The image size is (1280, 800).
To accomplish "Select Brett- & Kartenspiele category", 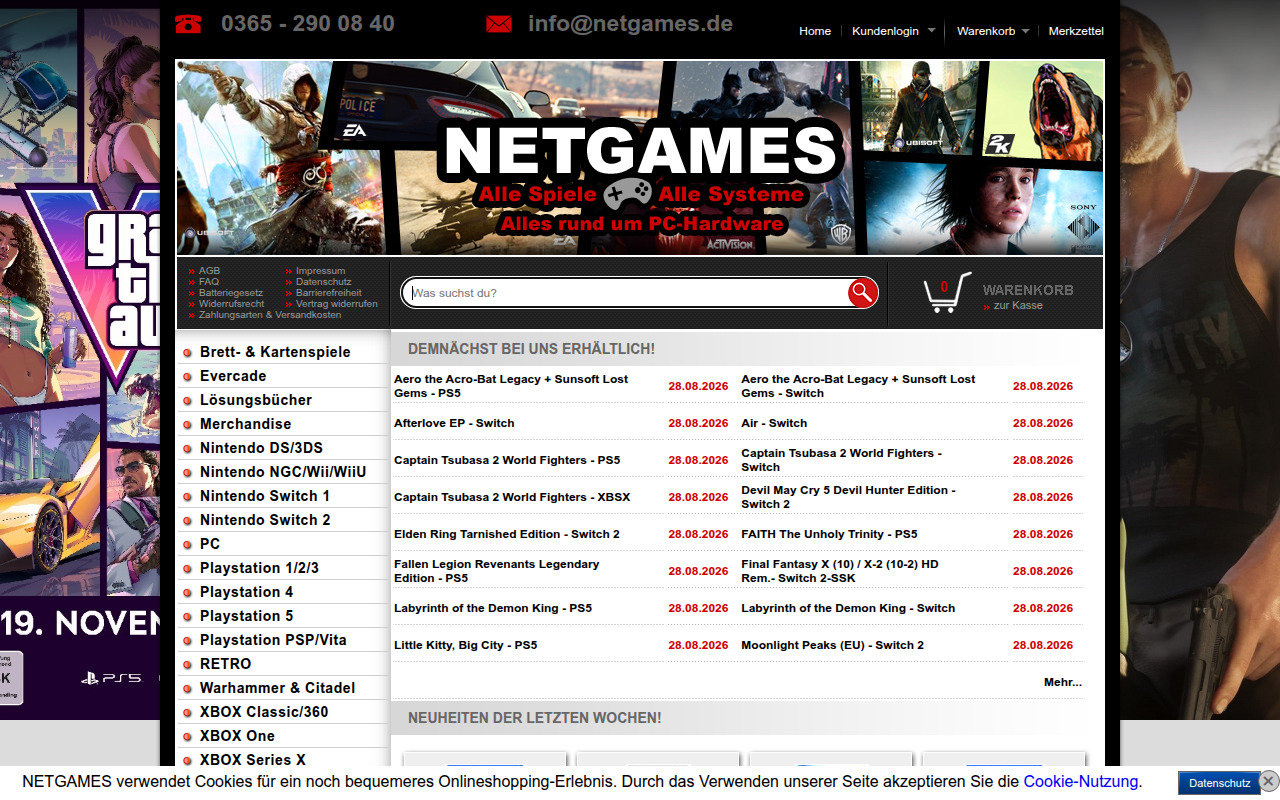I will click(x=275, y=352).
